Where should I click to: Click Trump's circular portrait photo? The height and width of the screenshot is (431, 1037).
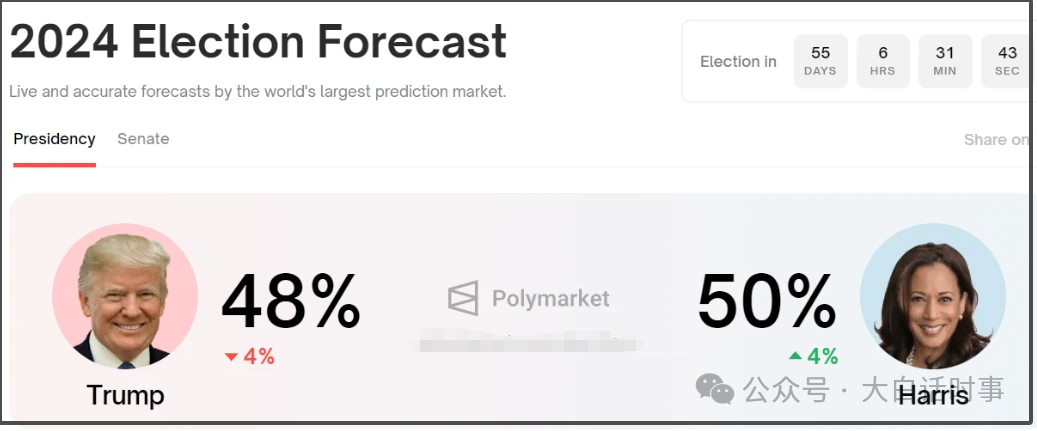click(x=125, y=297)
